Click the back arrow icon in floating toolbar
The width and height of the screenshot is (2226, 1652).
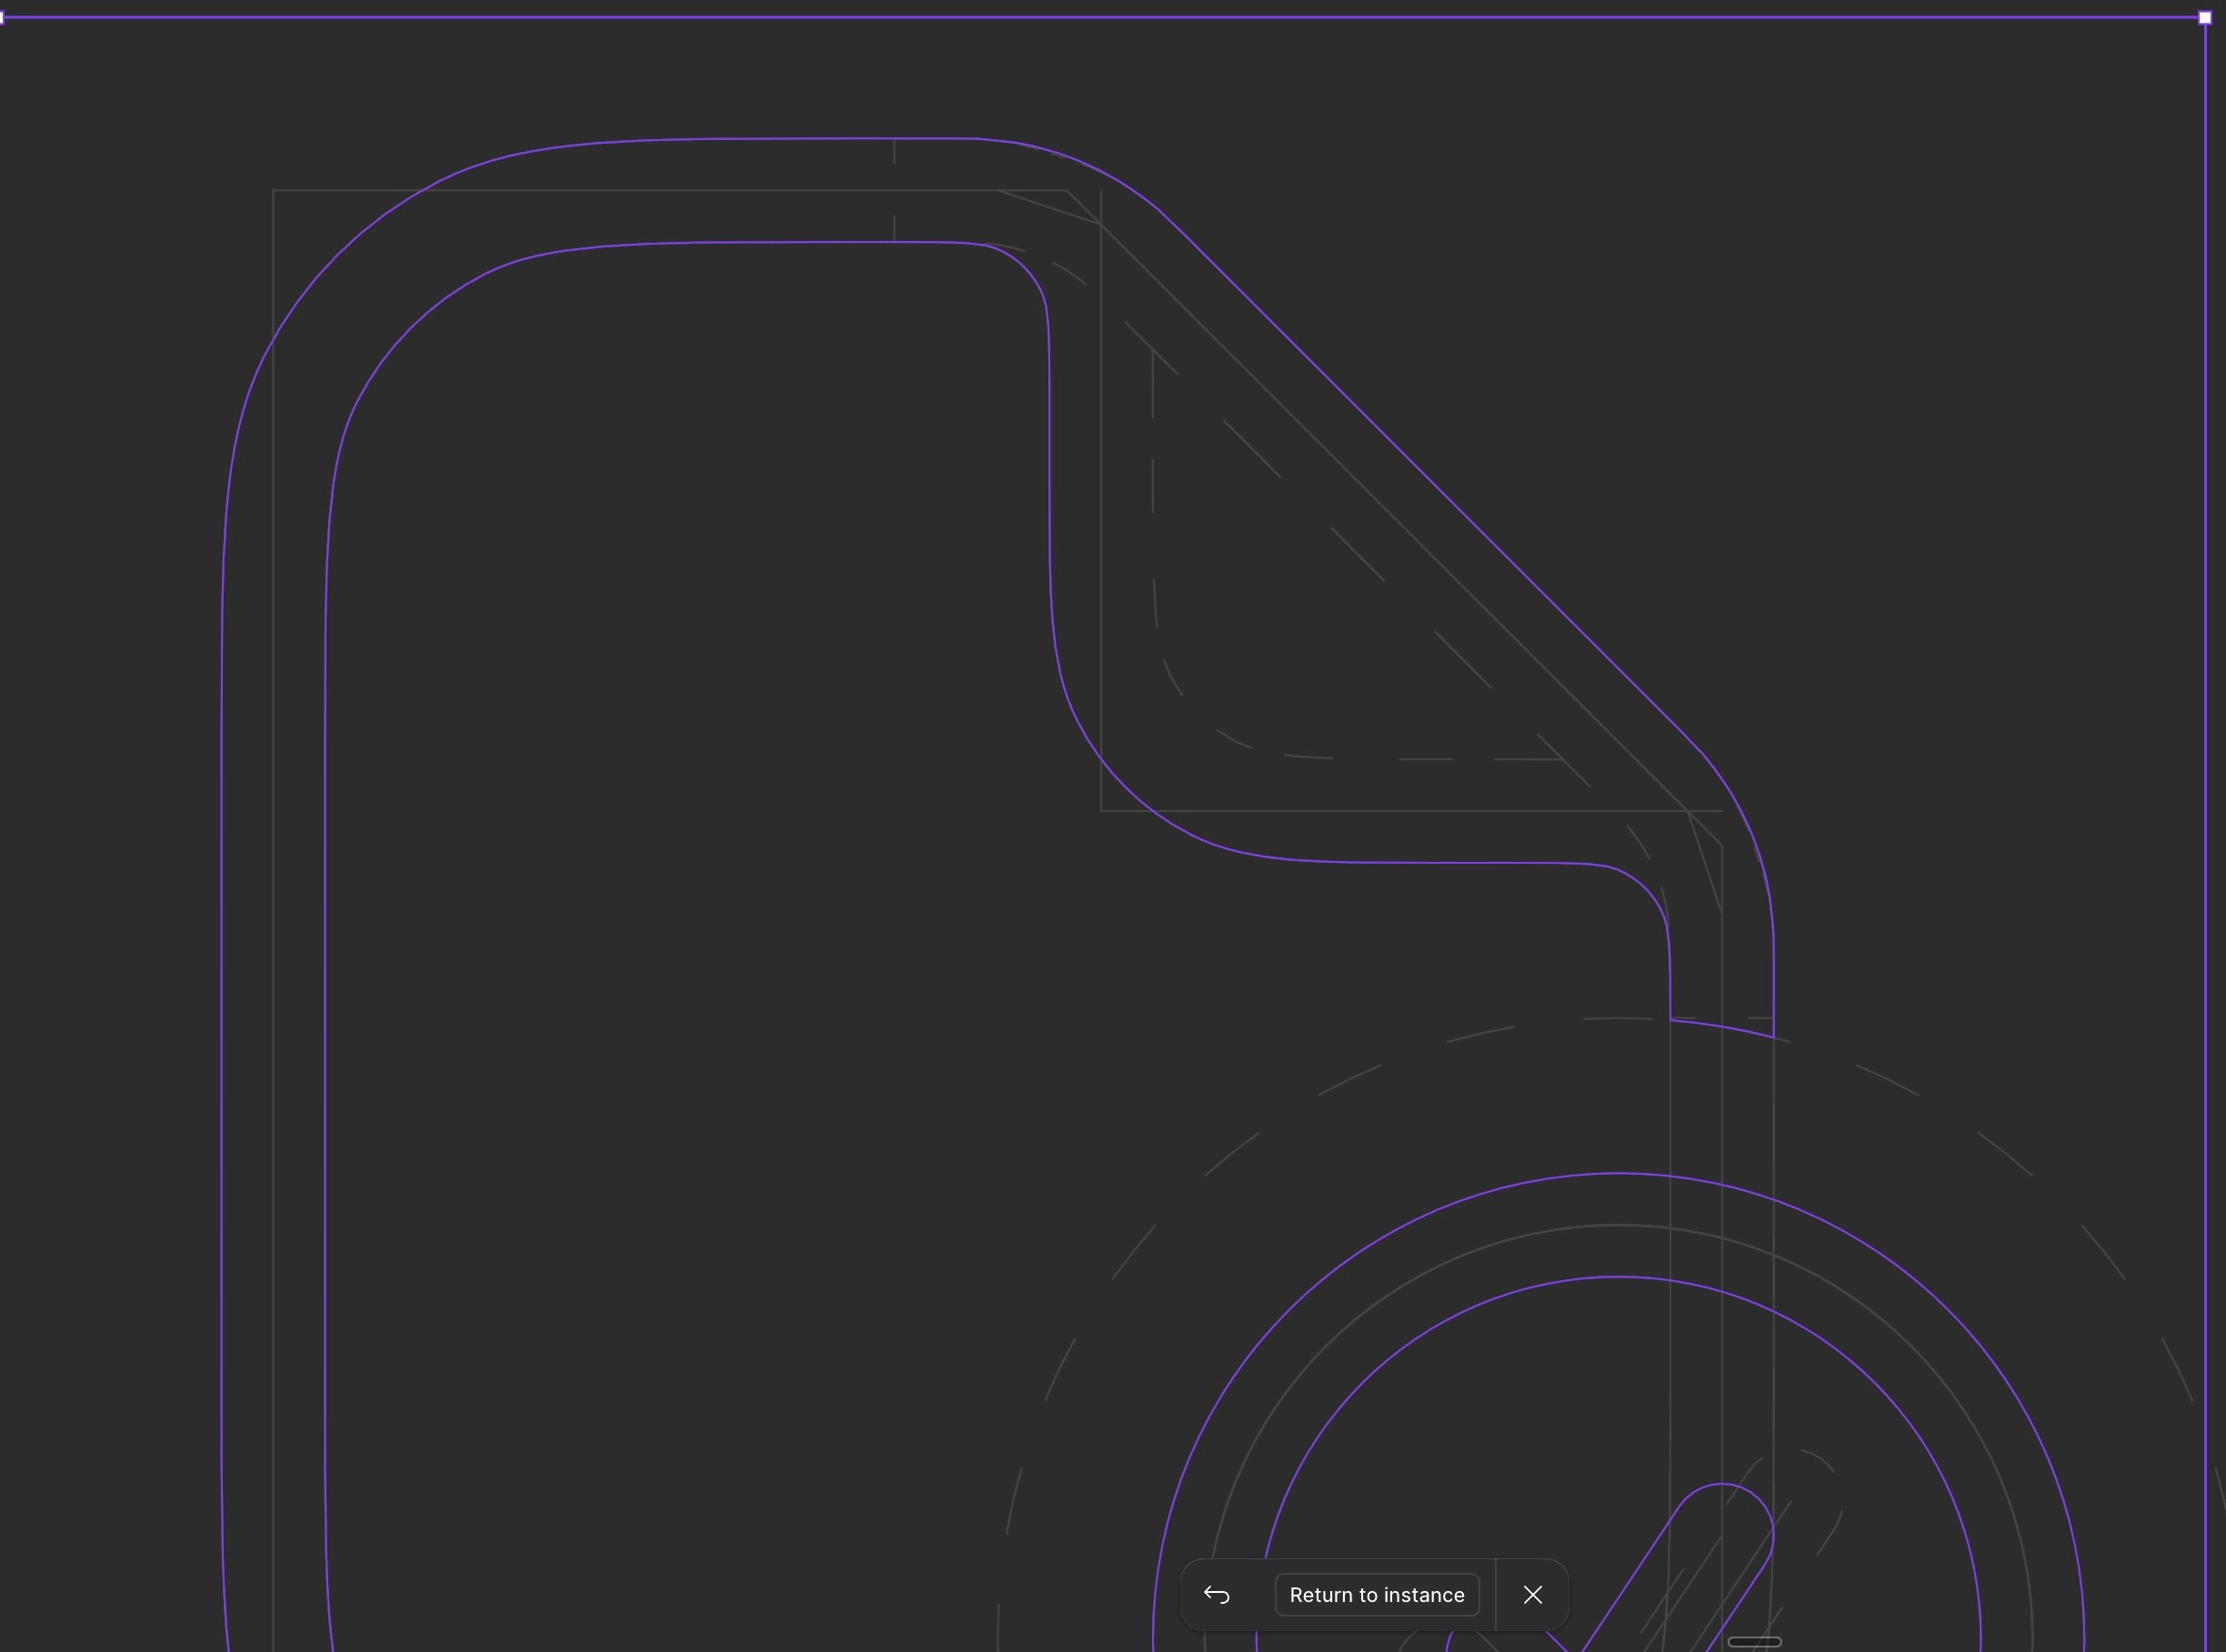point(1216,1595)
